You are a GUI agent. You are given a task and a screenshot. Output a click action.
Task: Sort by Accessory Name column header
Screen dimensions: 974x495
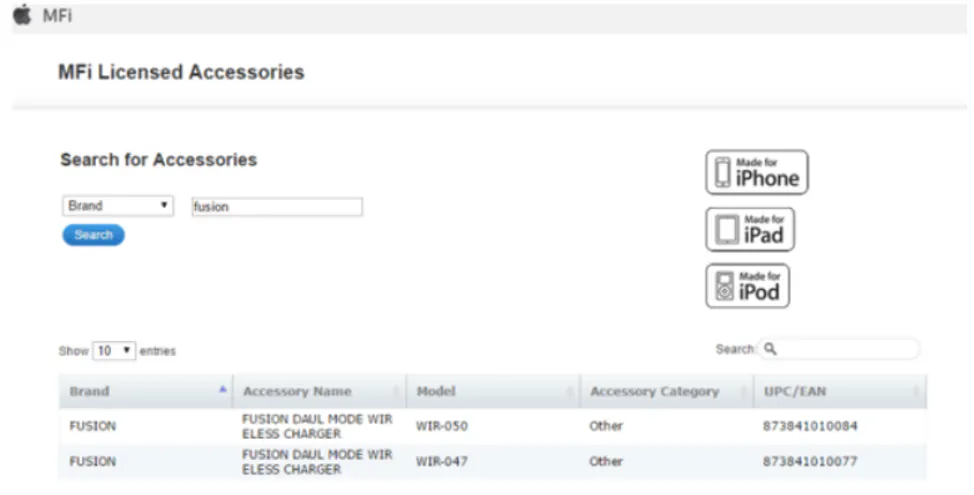[x=297, y=391]
